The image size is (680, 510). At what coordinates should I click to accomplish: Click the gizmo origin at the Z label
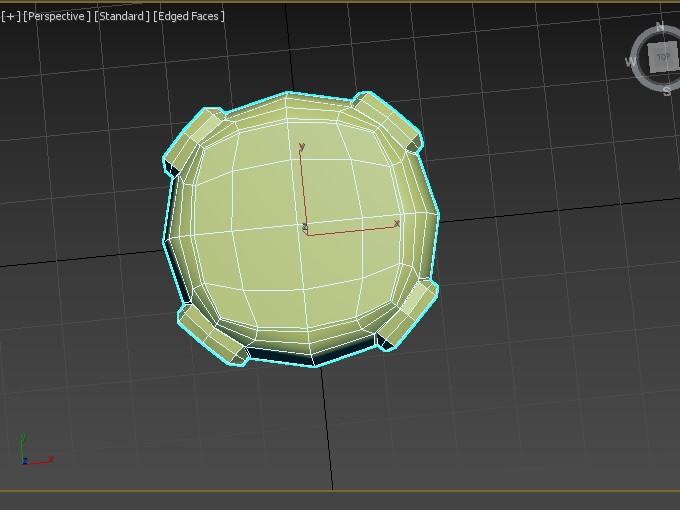(304, 229)
